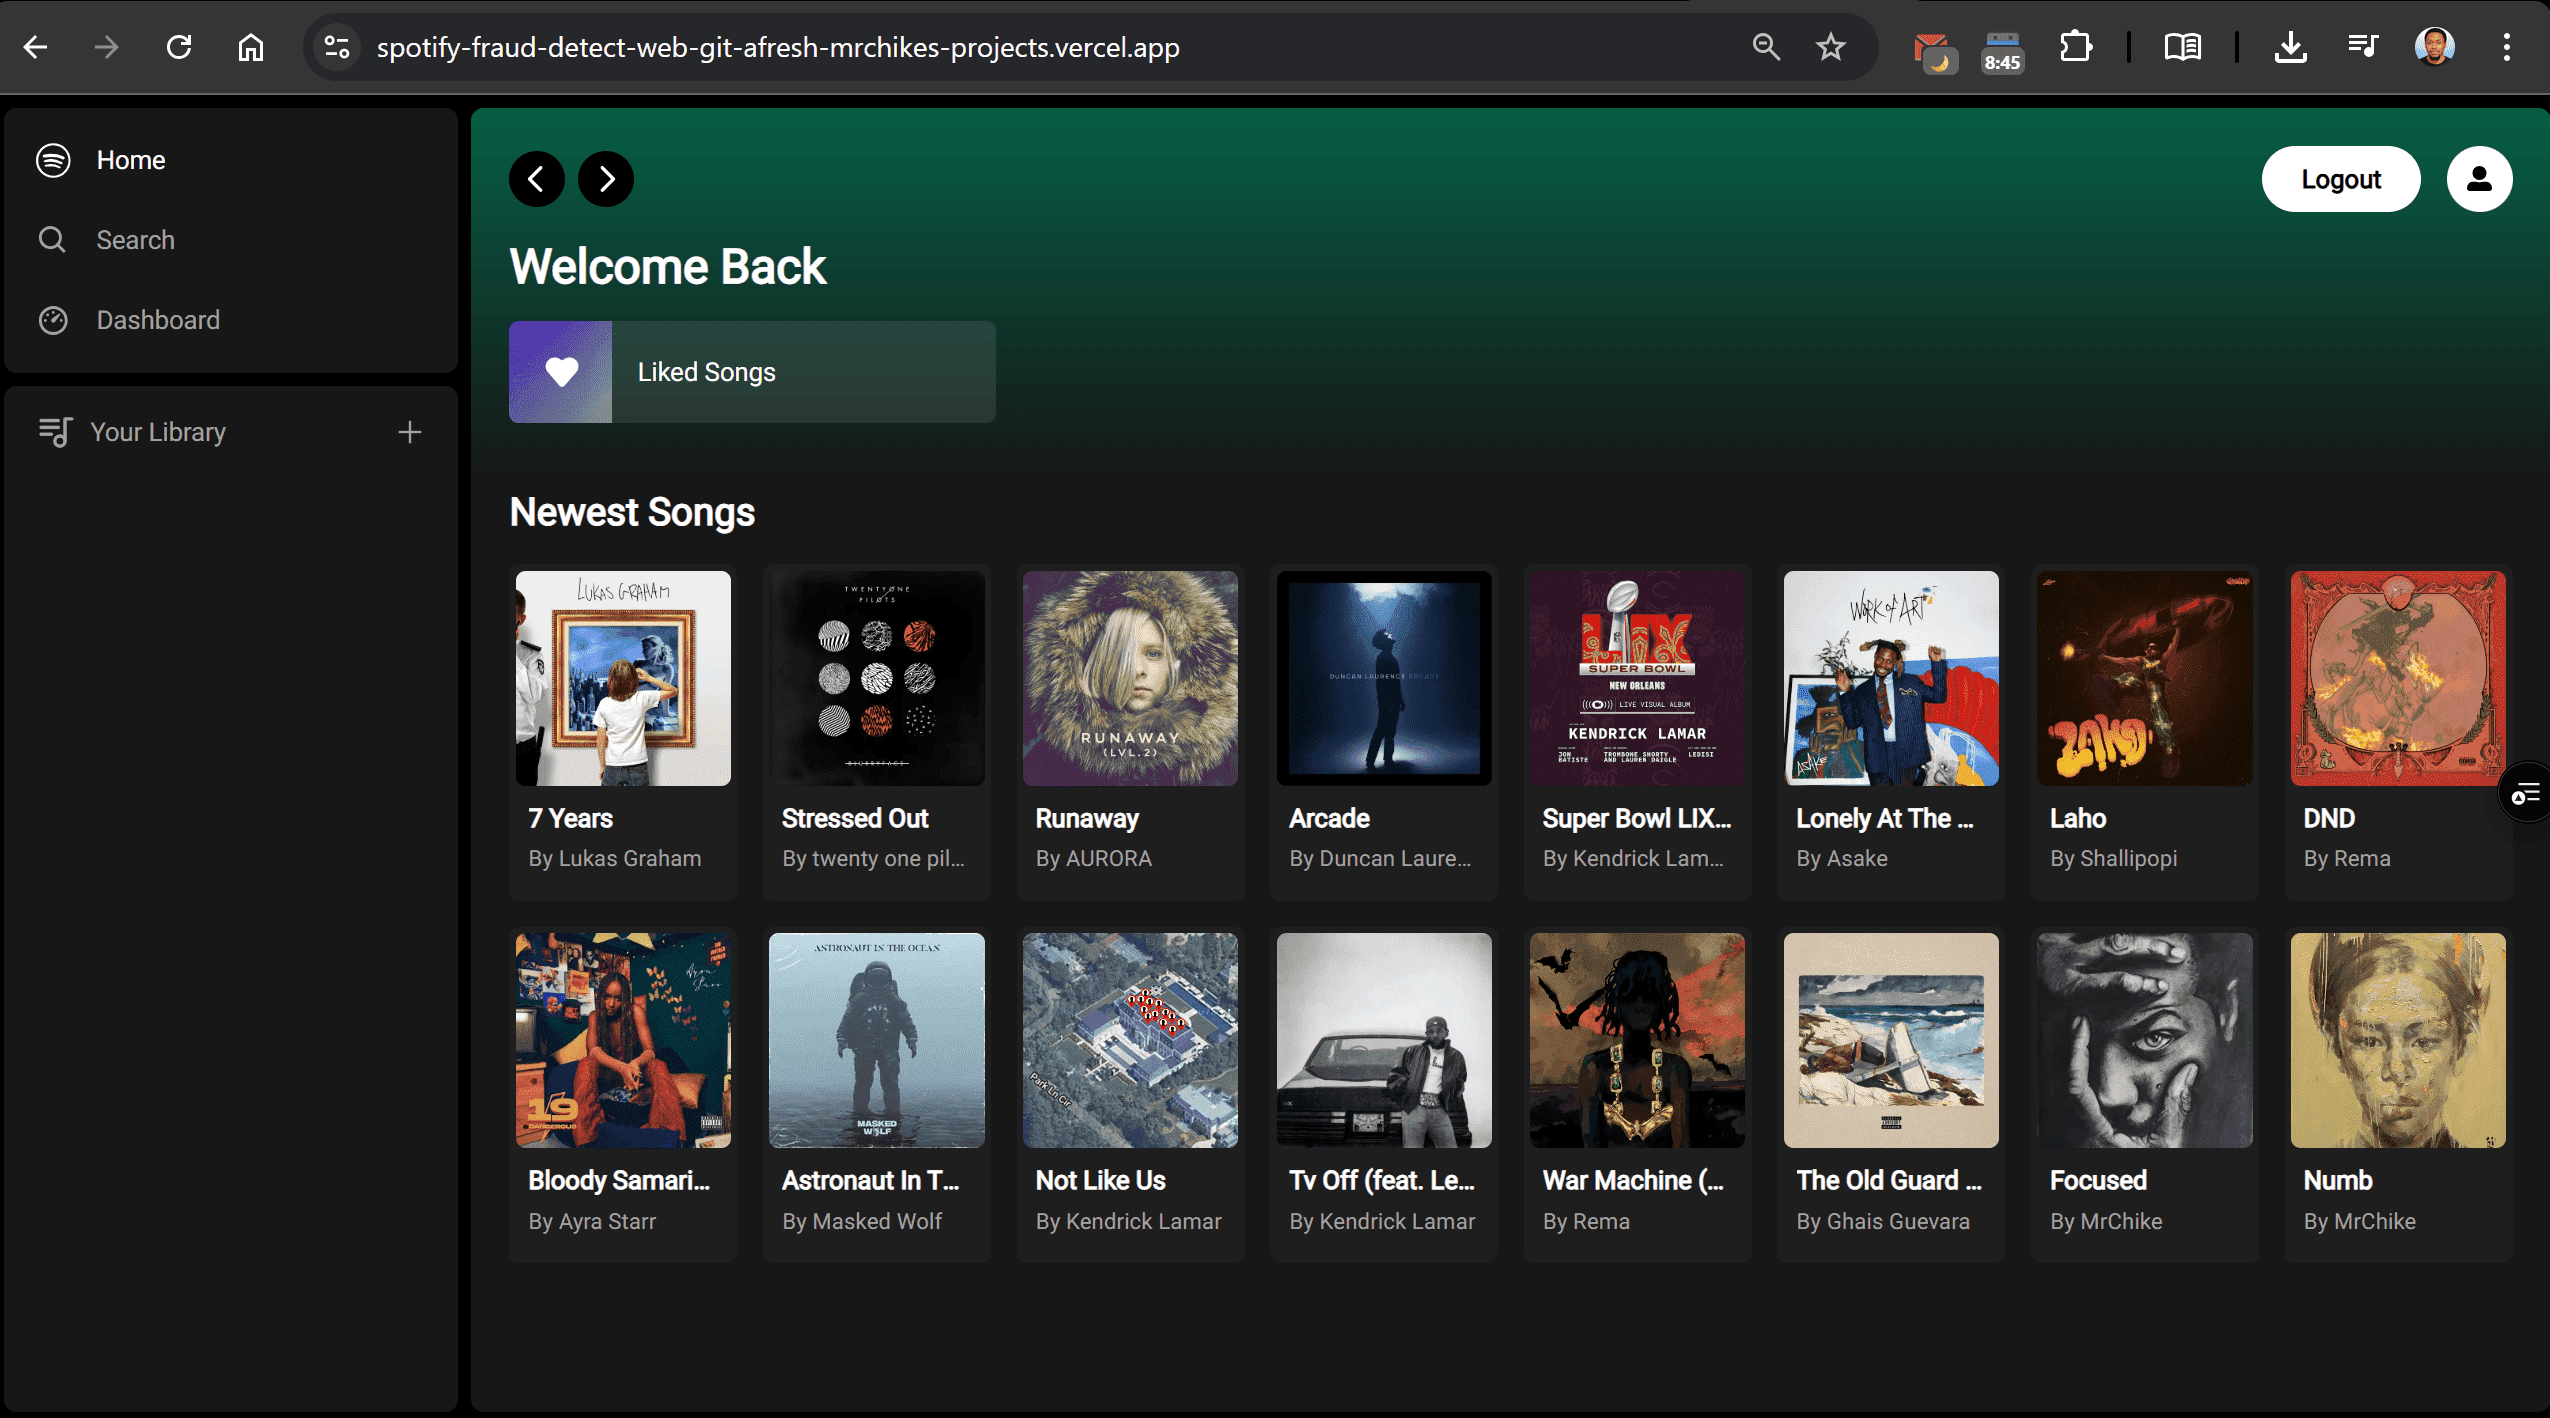This screenshot has height=1418, width=2550.
Task: Open Astronaut In T... song title
Action: click(x=870, y=1180)
